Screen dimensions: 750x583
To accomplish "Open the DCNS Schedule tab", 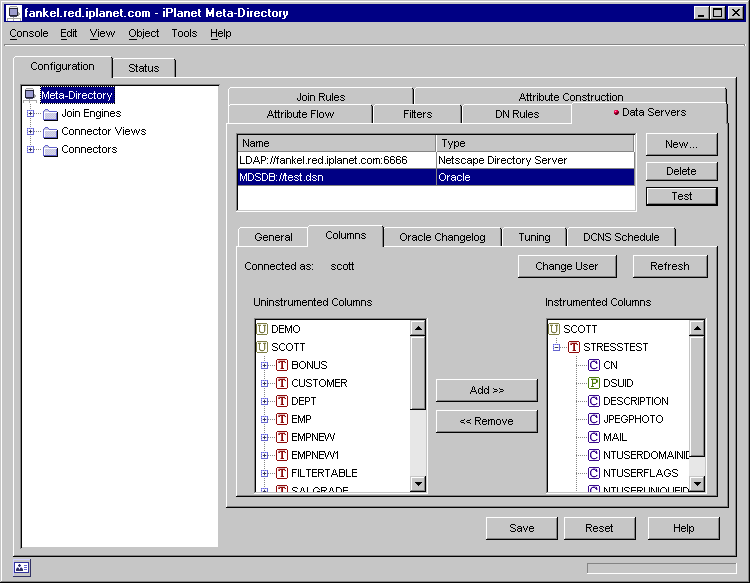I will [x=621, y=237].
